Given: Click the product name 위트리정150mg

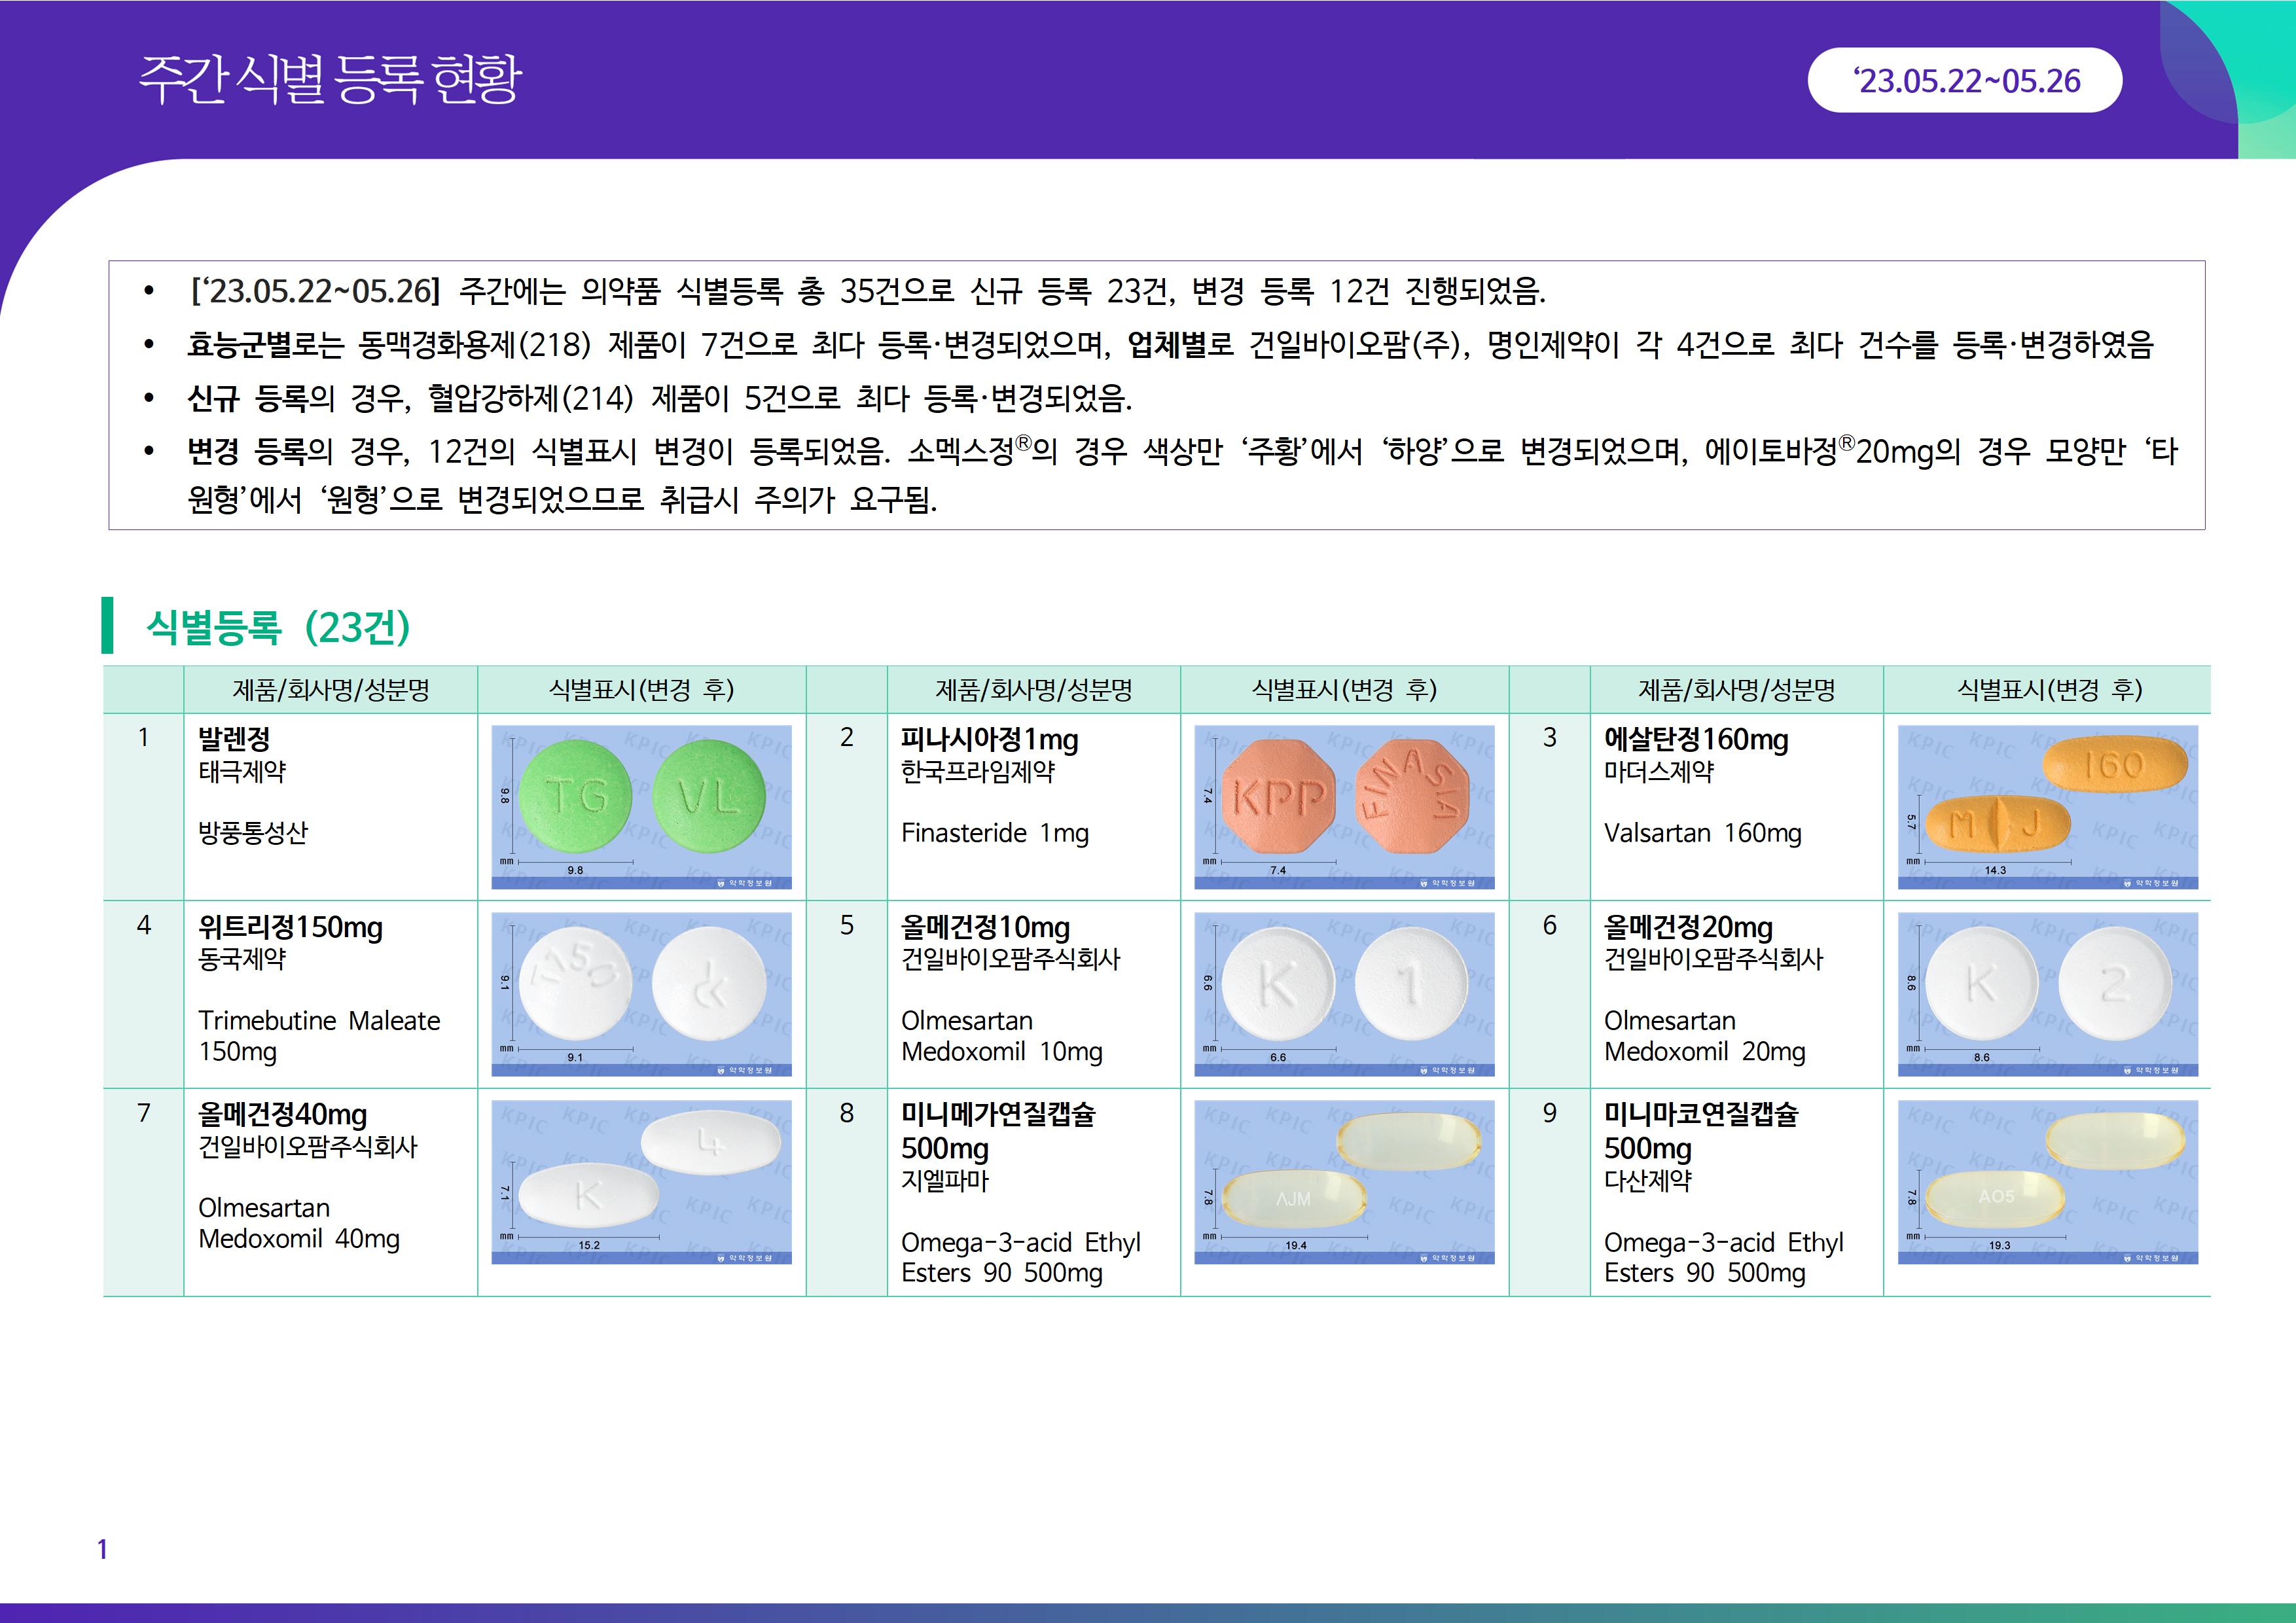Looking at the screenshot, I should coord(290,927).
